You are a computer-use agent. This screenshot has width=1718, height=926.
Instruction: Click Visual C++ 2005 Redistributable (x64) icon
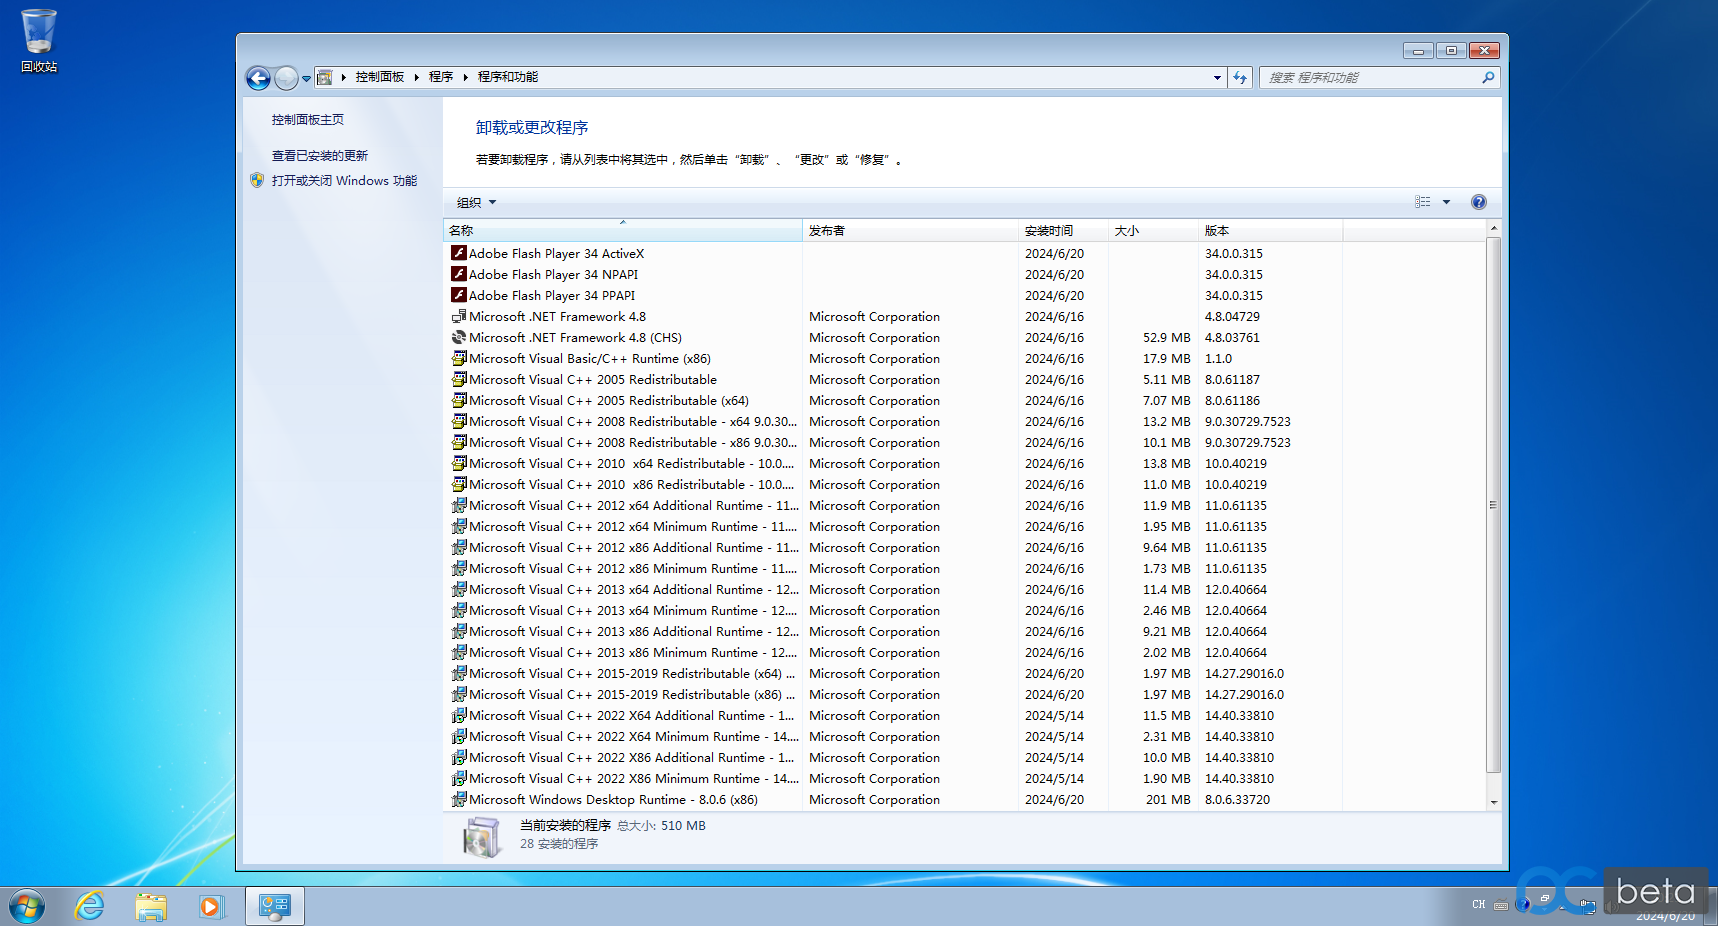click(459, 400)
